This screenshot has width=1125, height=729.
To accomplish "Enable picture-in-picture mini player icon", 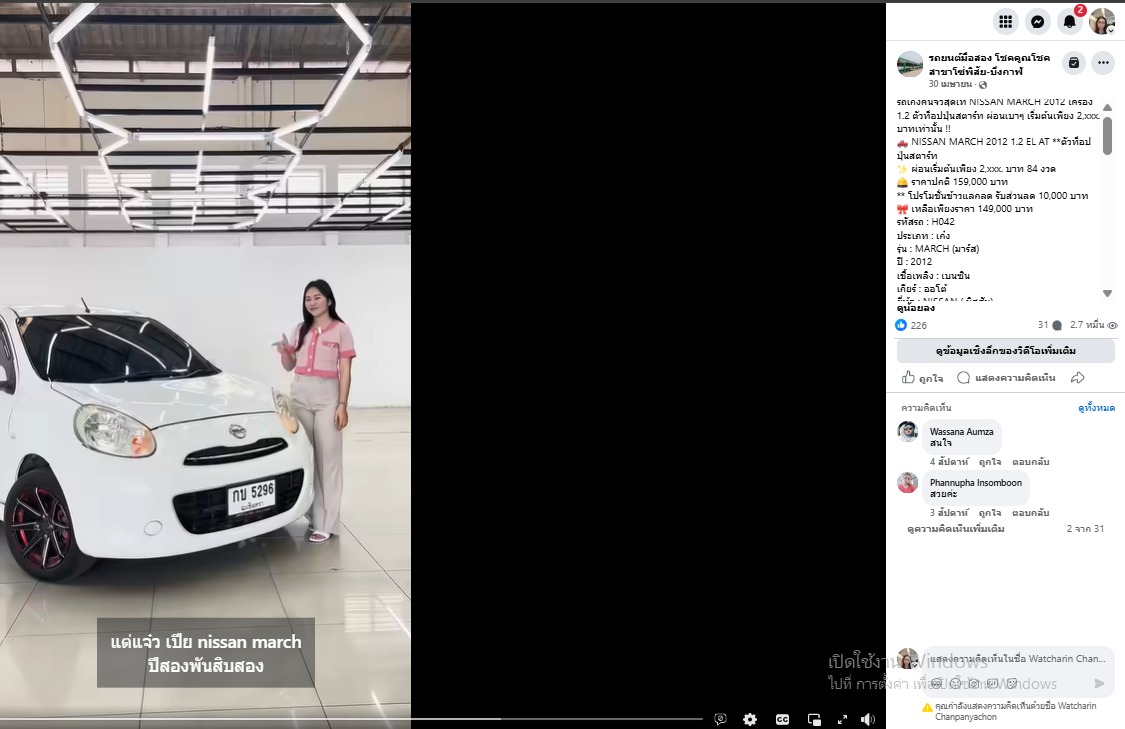I will [814, 719].
